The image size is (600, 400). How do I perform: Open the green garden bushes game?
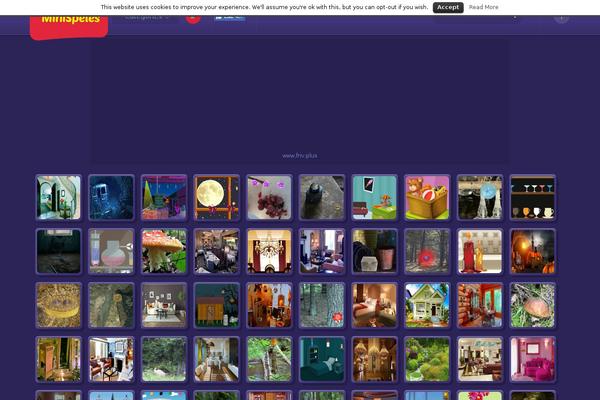tap(427, 359)
